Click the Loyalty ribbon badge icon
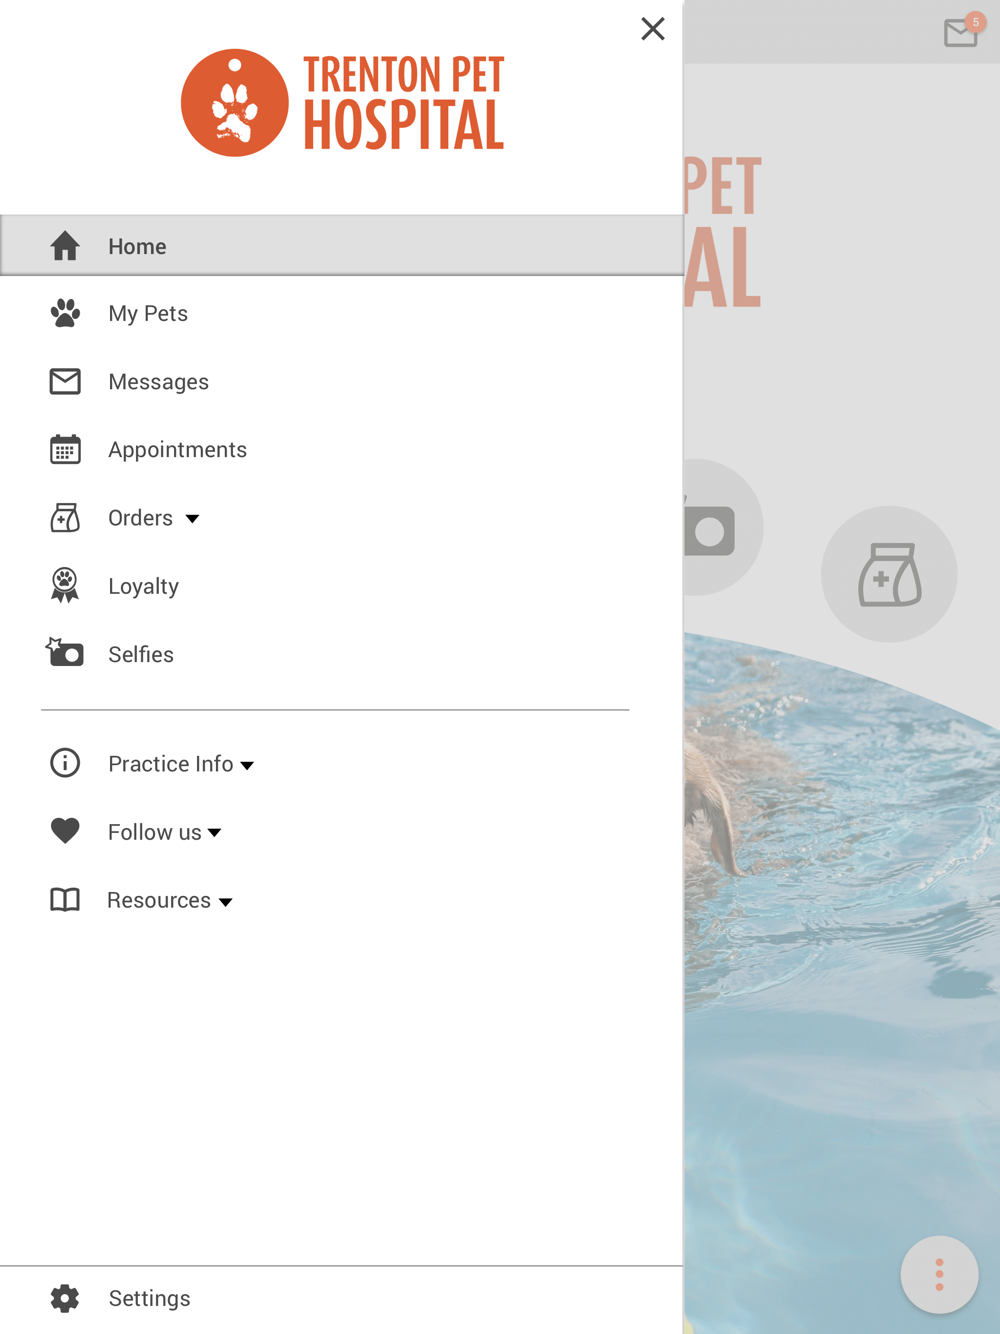Image resolution: width=1000 pixels, height=1334 pixels. pos(65,585)
